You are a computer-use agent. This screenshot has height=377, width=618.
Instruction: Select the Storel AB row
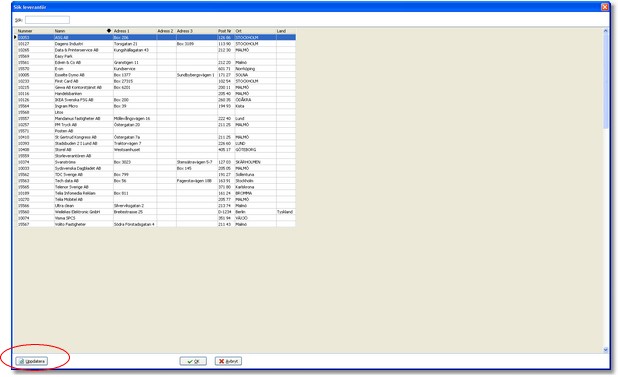156,150
